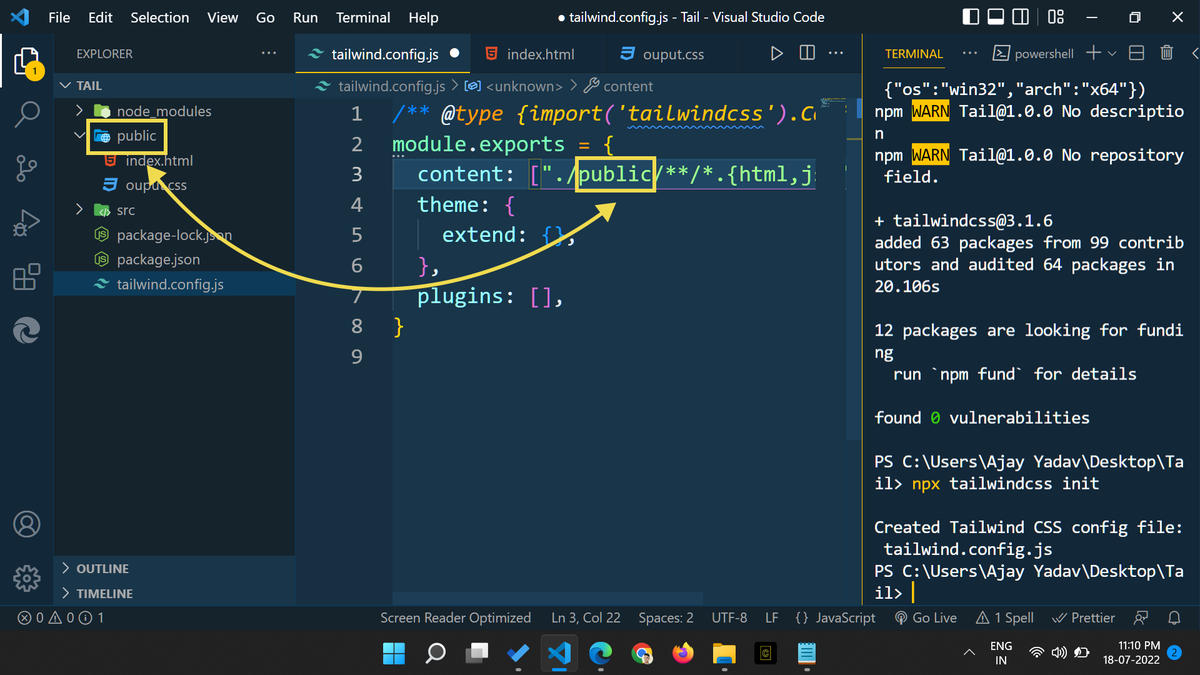Open terminal panel More Actions ellipsis

970,54
